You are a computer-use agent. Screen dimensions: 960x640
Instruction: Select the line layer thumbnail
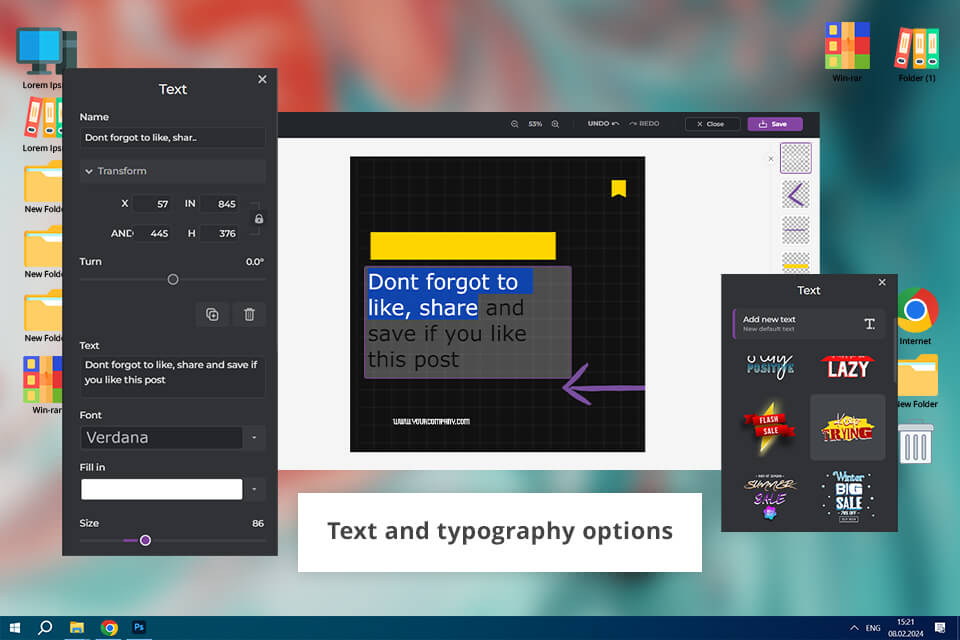click(x=796, y=230)
